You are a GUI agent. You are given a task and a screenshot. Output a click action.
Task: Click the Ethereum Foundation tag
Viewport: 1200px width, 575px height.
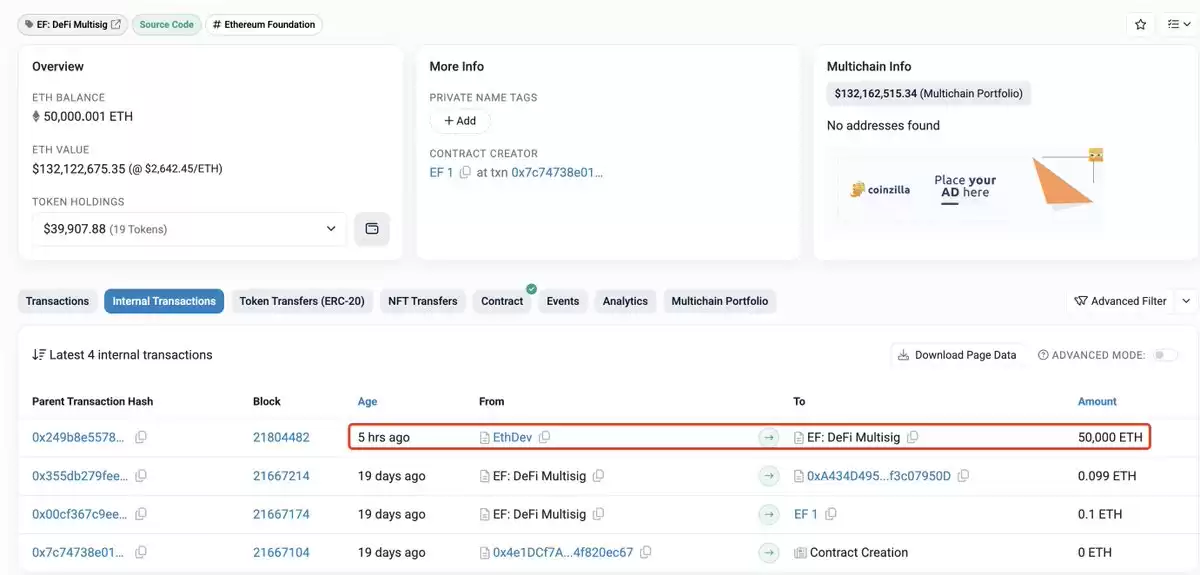pyautogui.click(x=264, y=24)
